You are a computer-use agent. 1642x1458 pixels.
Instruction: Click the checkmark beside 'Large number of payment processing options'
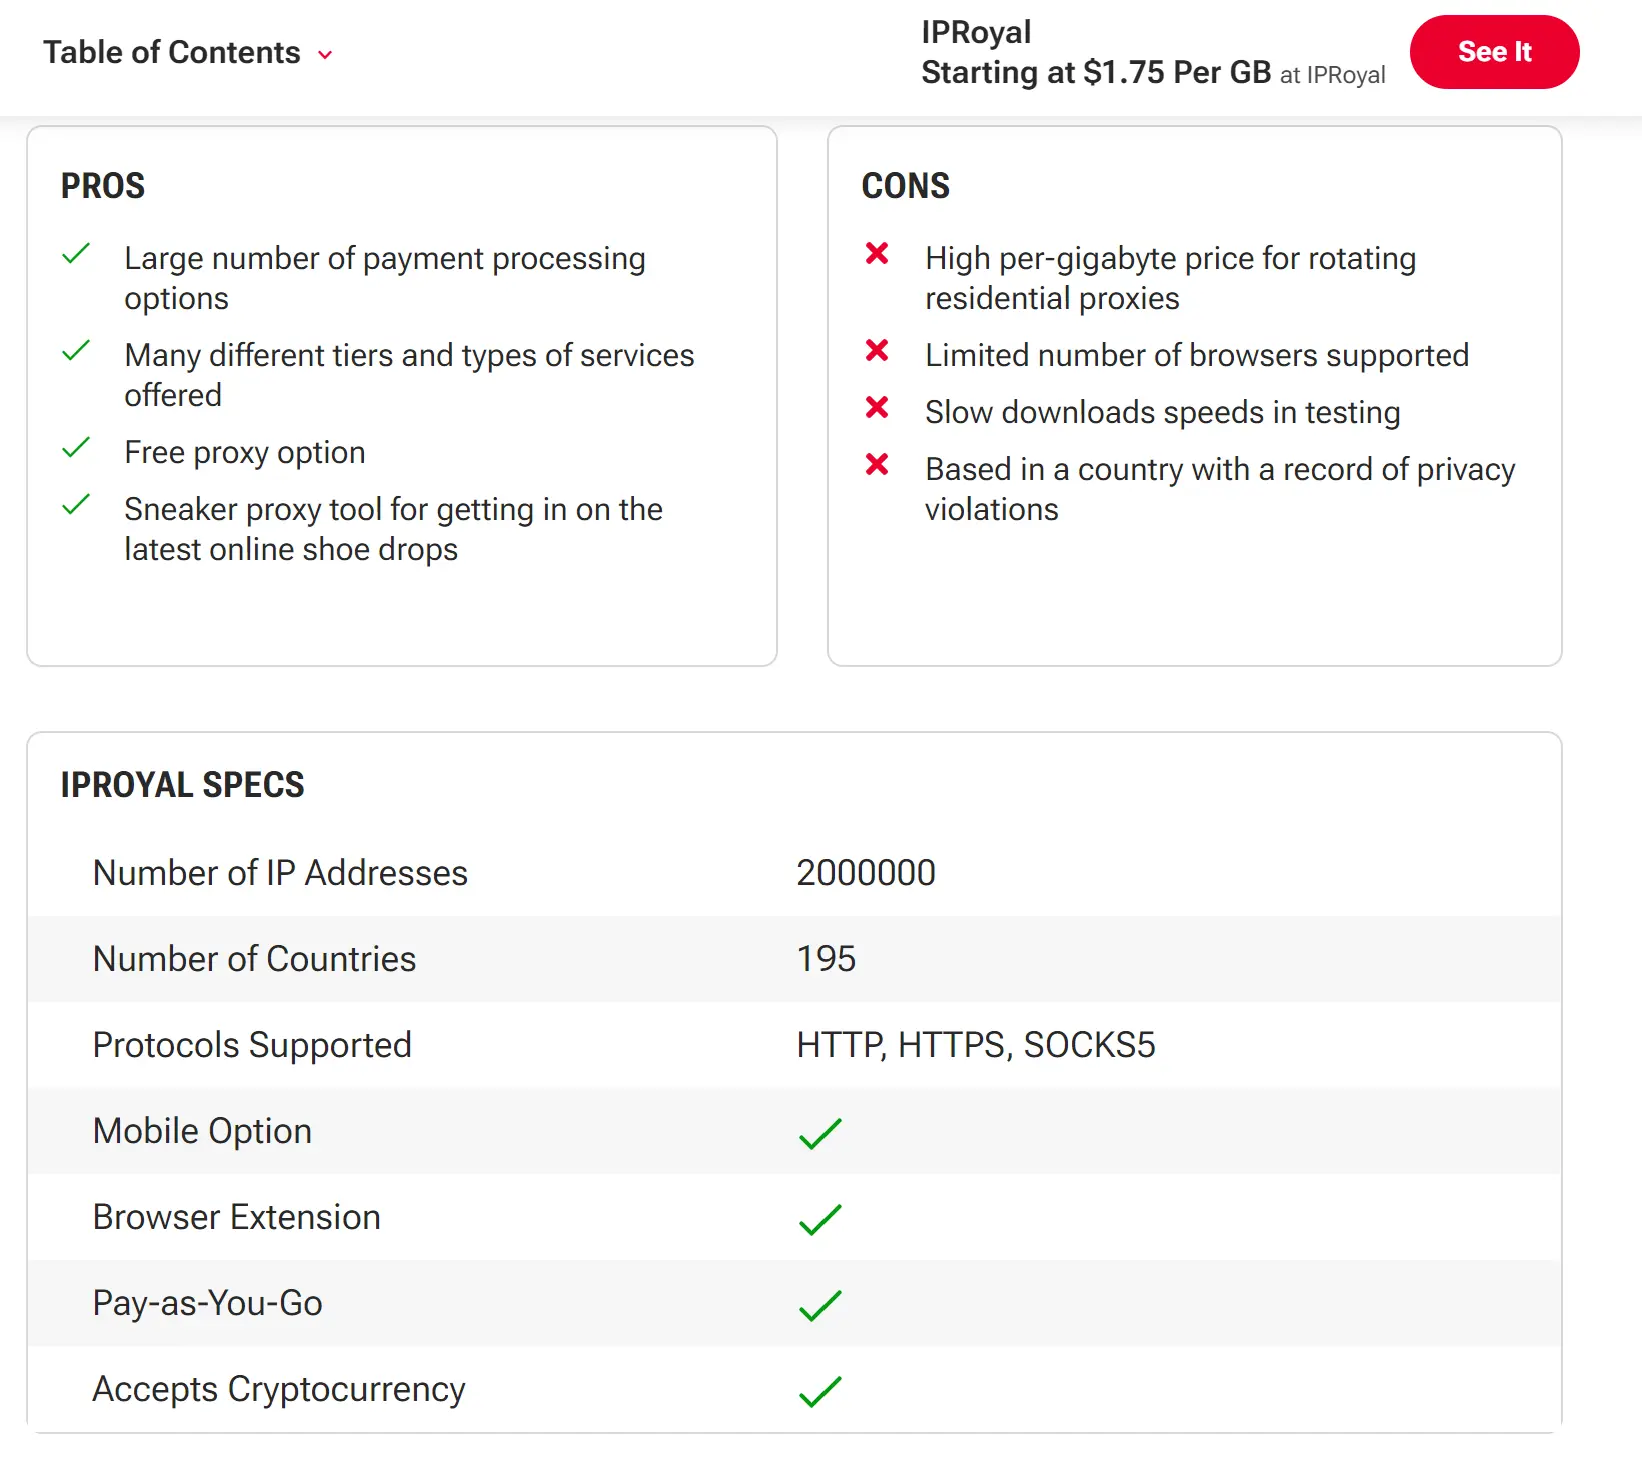76,254
